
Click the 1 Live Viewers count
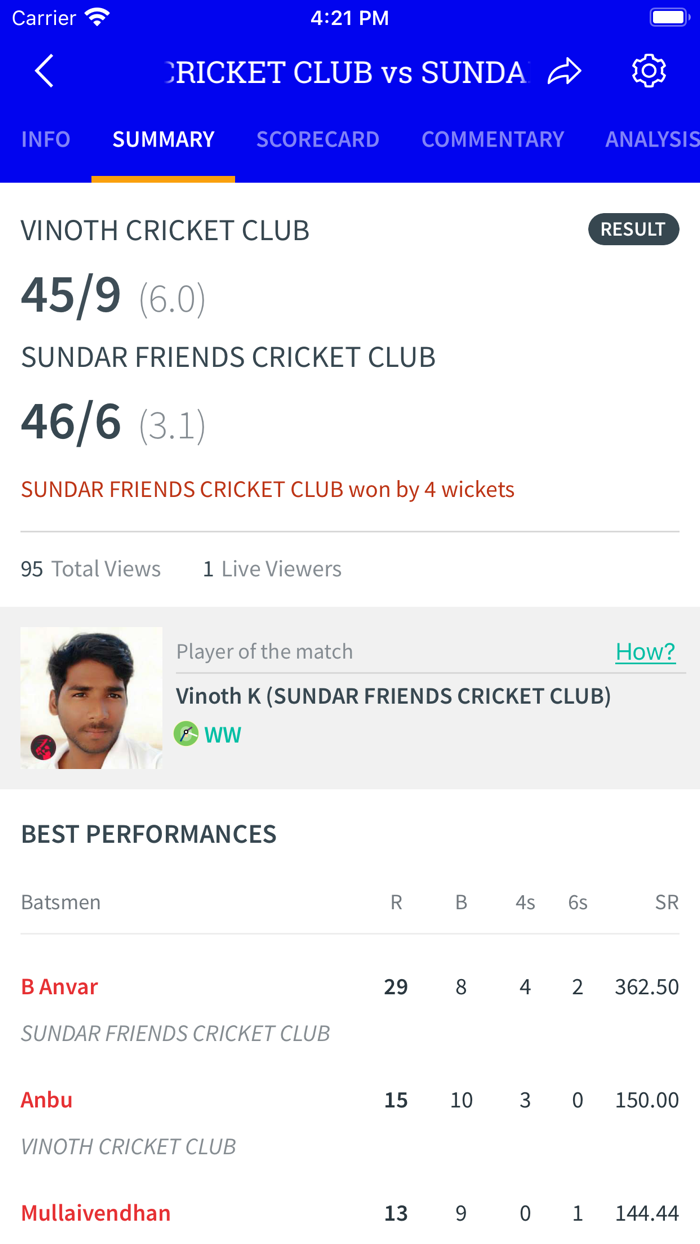[x=273, y=568]
